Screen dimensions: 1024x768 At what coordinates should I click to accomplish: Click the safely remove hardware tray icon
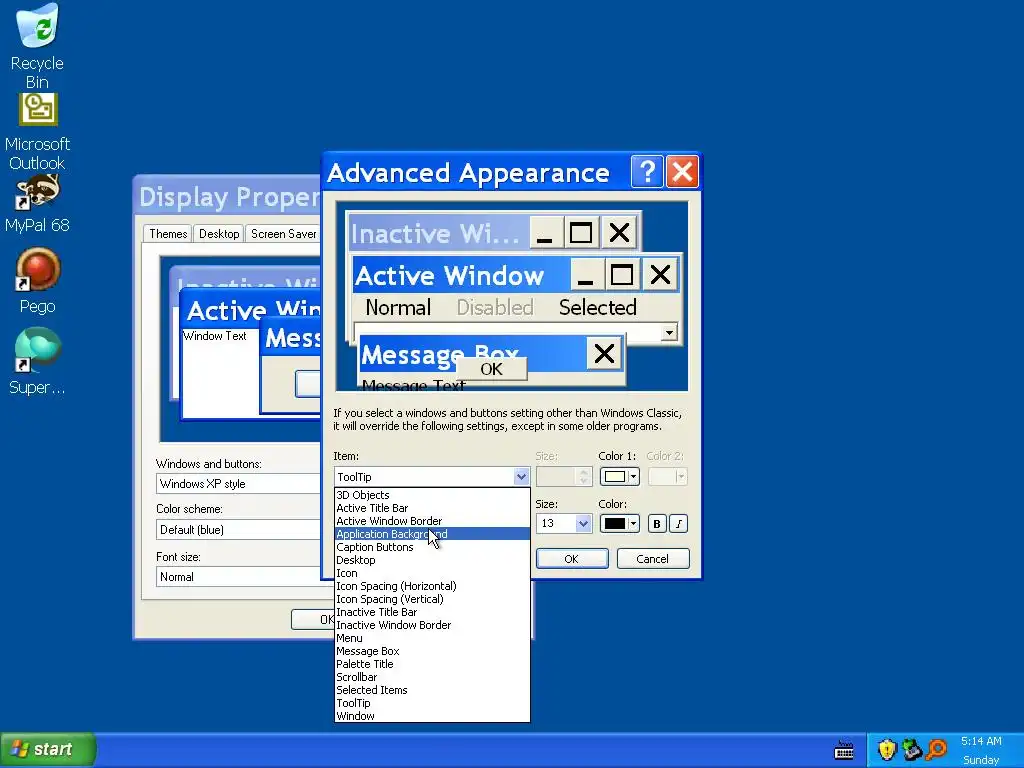click(x=912, y=750)
